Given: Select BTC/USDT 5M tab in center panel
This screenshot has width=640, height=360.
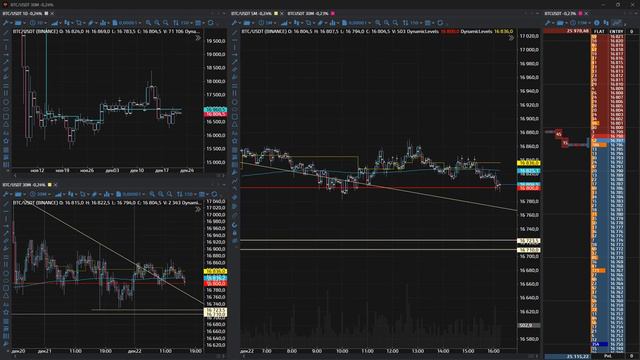Looking at the screenshot, I should click(x=251, y=13).
